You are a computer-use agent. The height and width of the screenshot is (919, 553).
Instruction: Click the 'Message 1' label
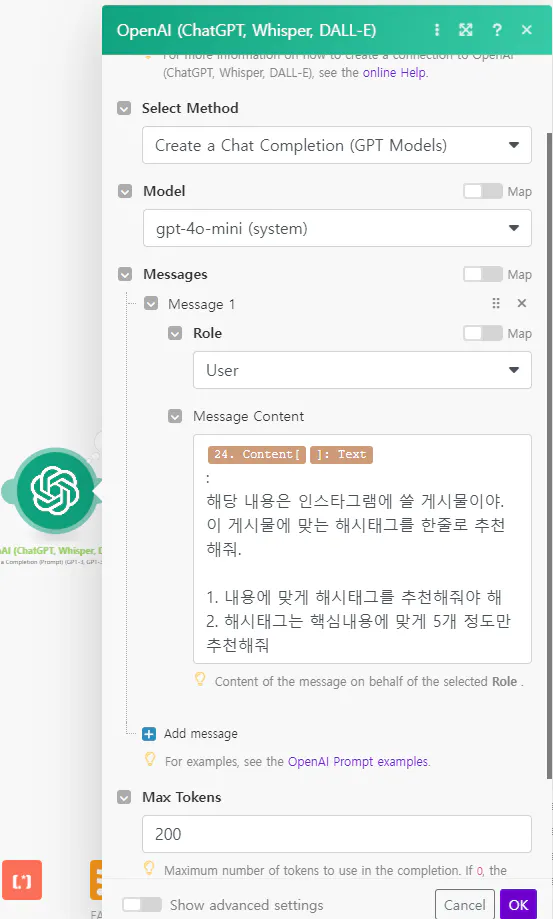(202, 304)
